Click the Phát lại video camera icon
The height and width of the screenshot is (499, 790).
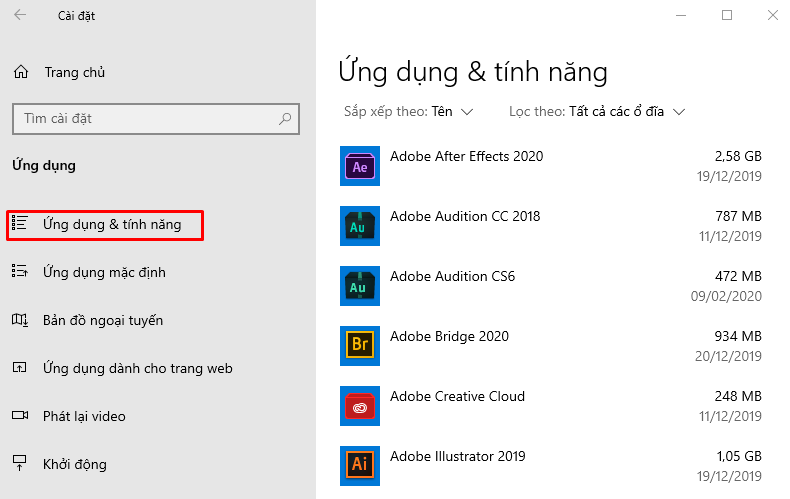click(20, 415)
